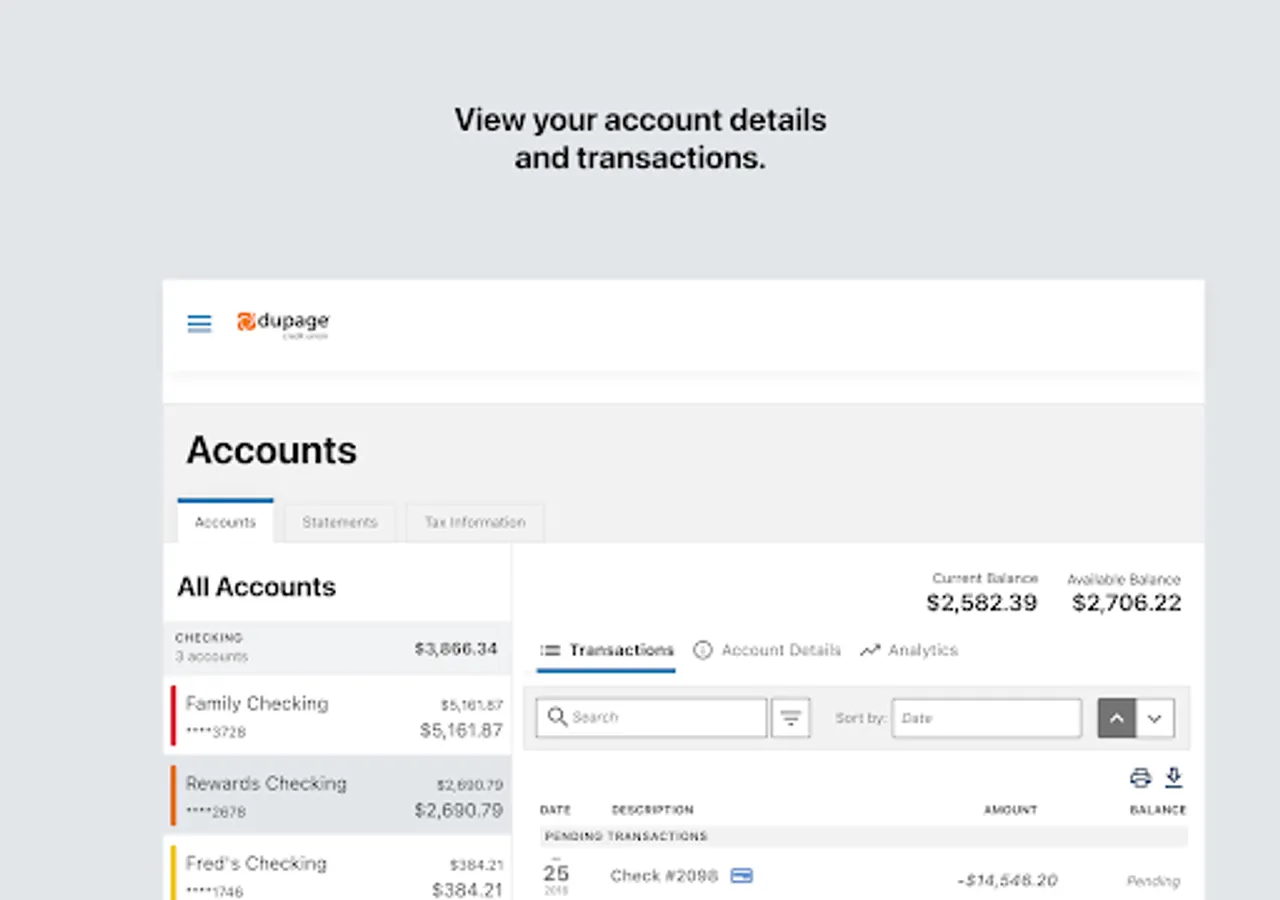Image resolution: width=1280 pixels, height=900 pixels.
Task: Click the magnifier icon in the search box
Action: (557, 717)
